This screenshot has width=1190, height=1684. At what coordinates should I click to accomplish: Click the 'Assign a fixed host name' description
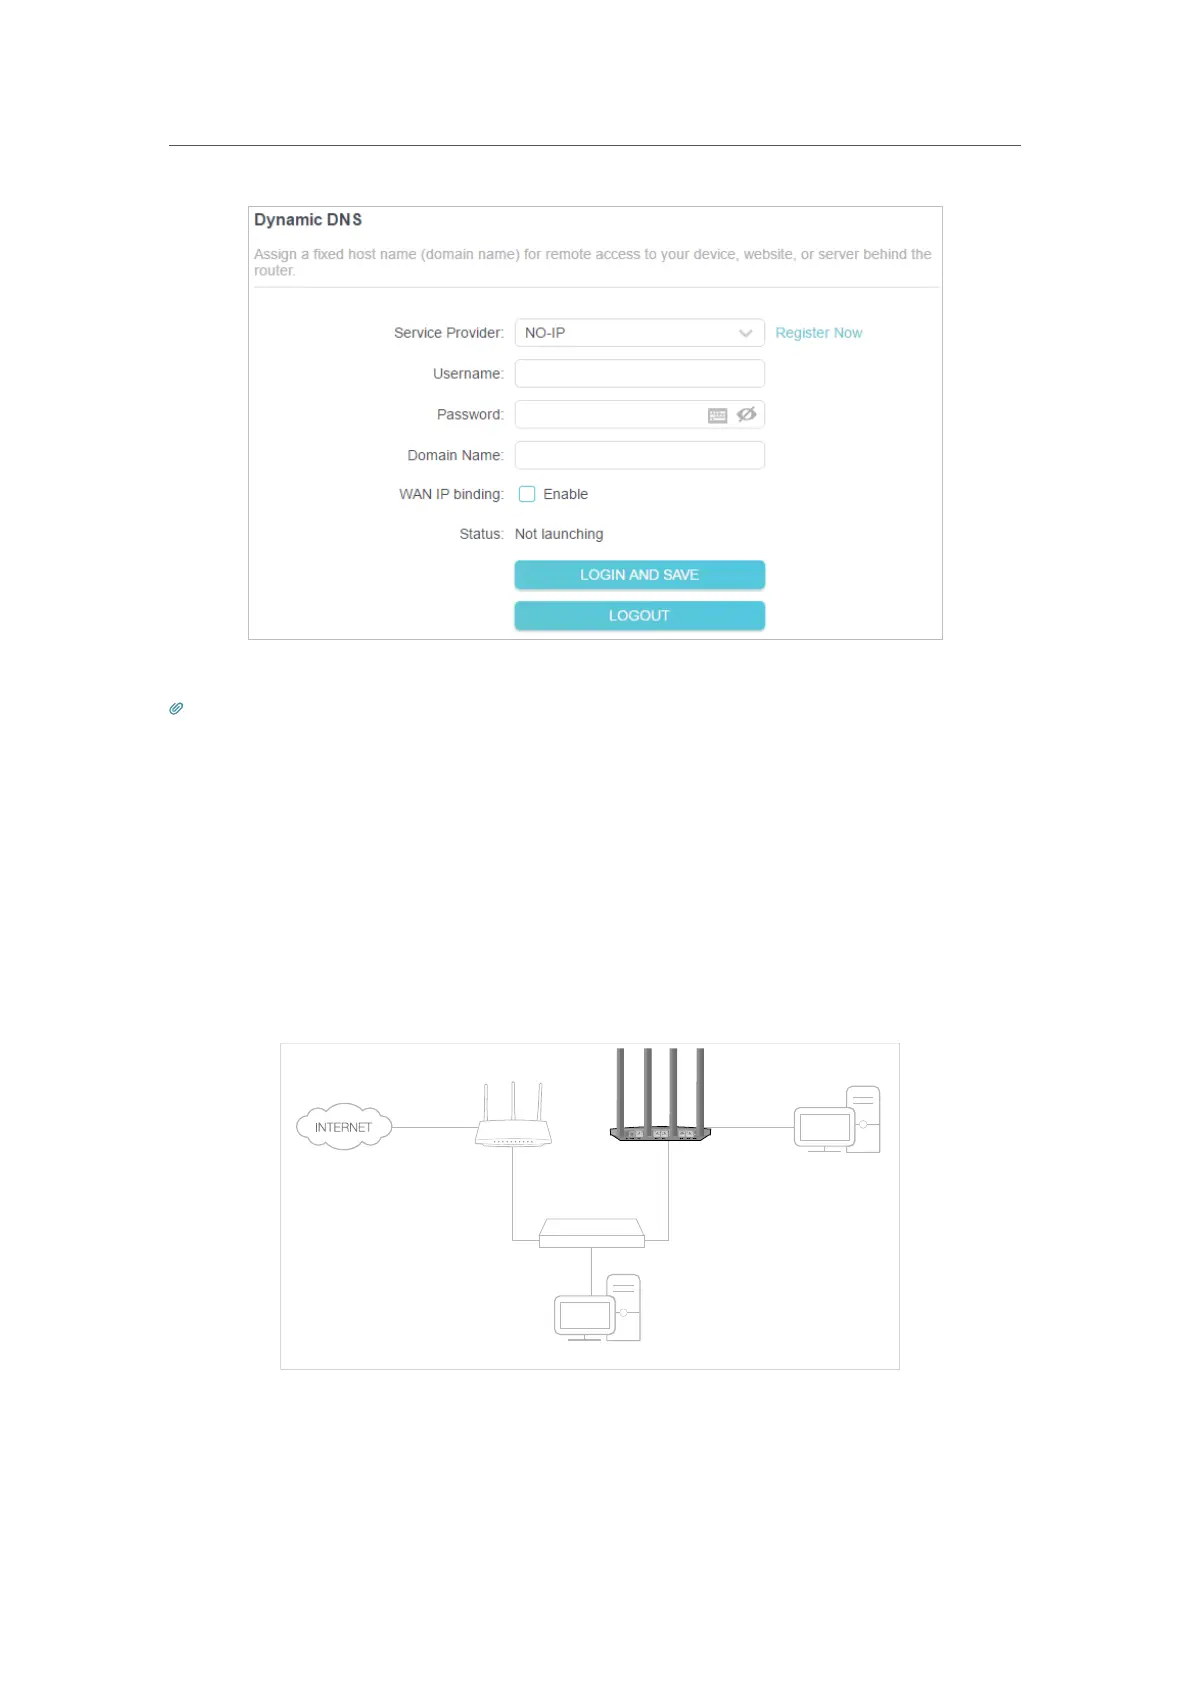(x=593, y=262)
